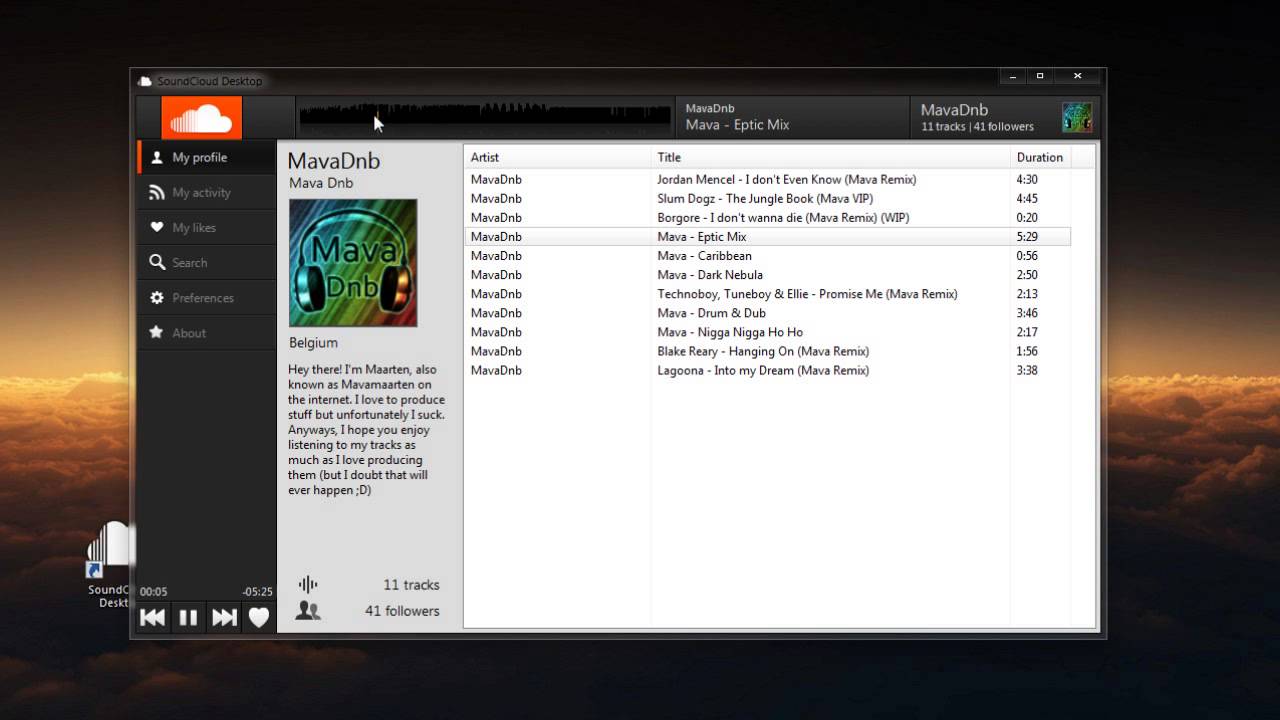Minimize the SoundCloud Desktop window
Viewport: 1280px width, 720px height.
[1013, 76]
